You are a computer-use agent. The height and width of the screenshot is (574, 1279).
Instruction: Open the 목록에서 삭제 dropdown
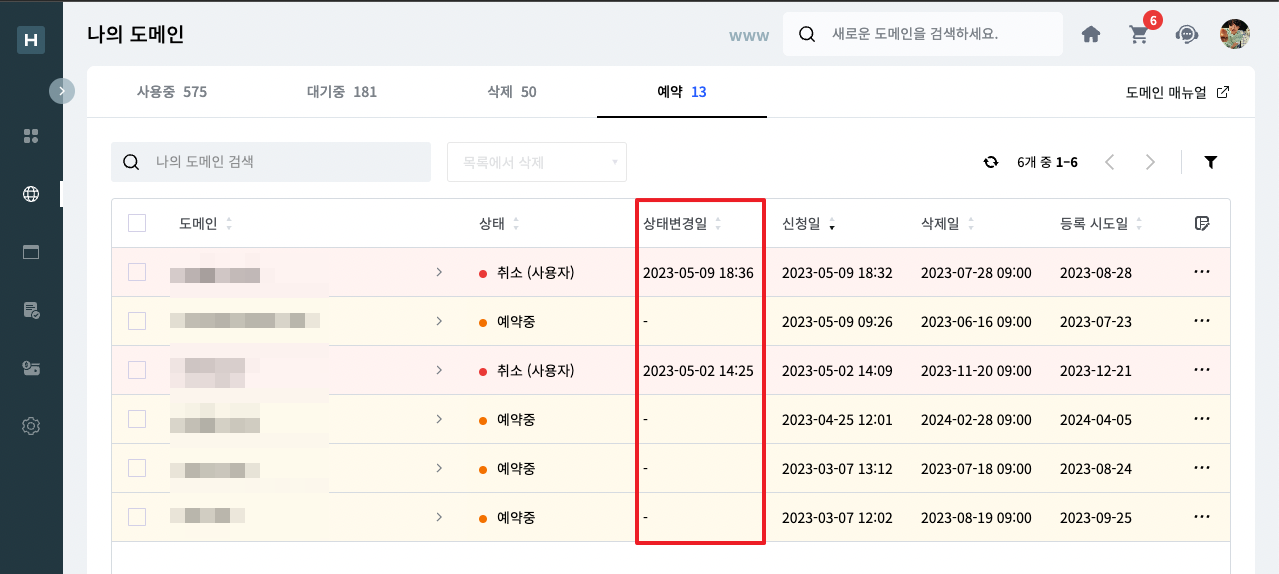pos(536,162)
